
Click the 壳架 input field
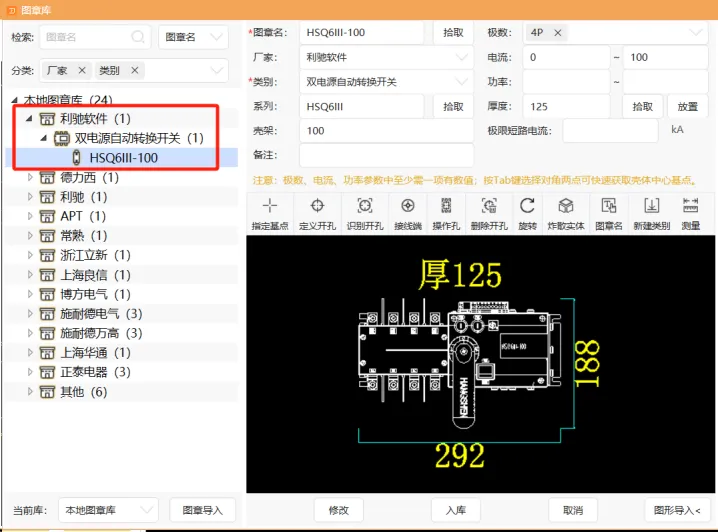coord(386,131)
